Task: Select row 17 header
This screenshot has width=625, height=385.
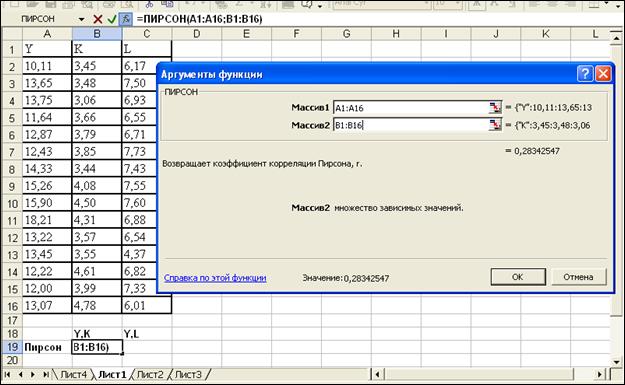Action: [x=12, y=320]
